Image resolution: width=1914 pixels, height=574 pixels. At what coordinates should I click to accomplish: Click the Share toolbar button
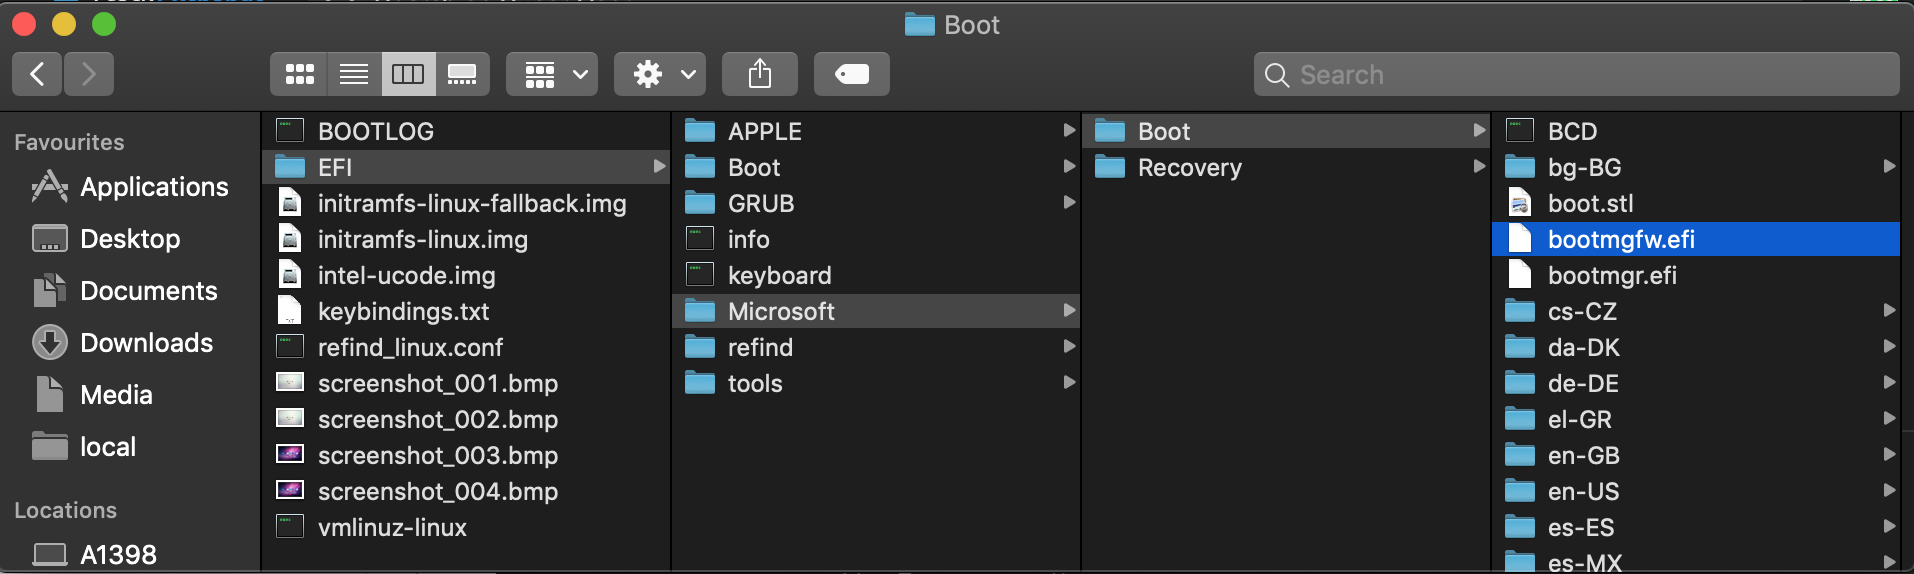pos(760,74)
